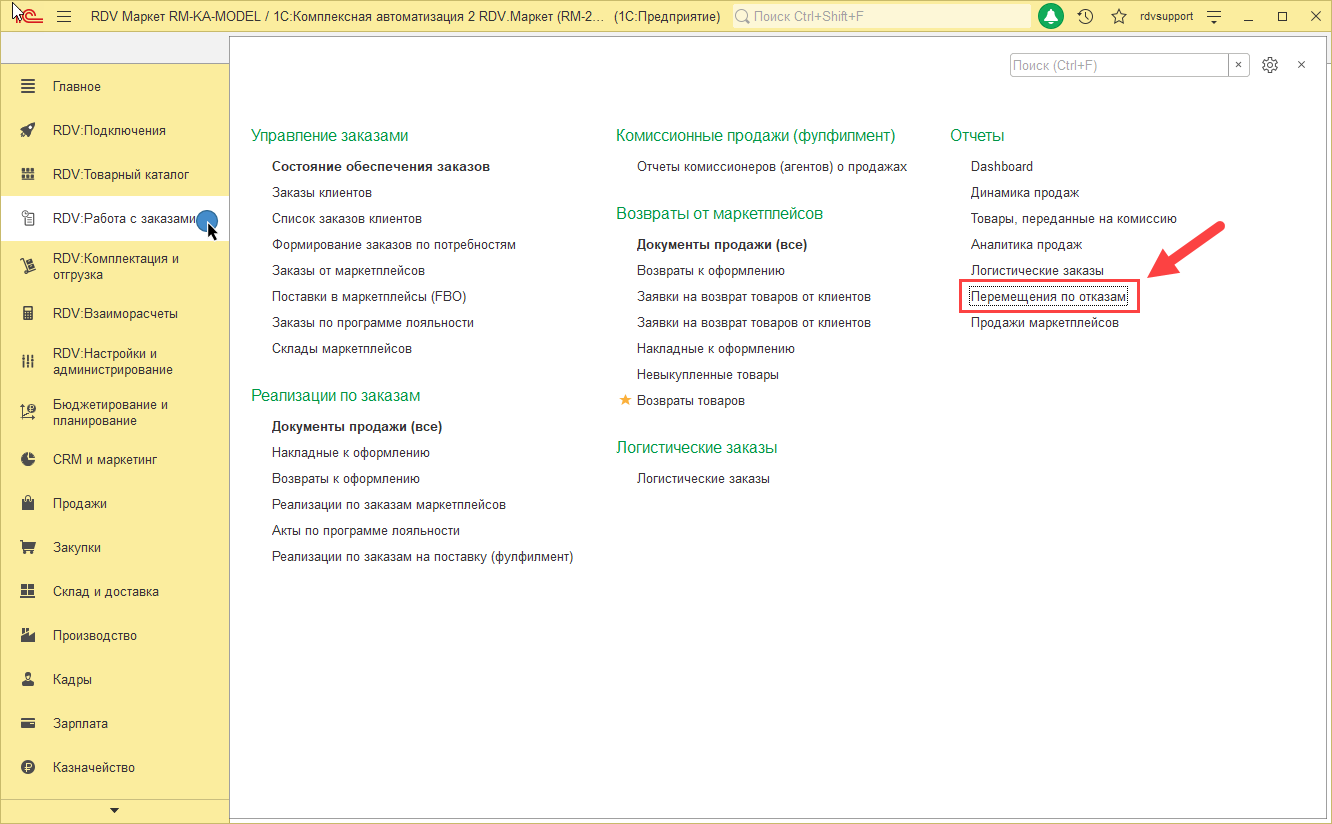The image size is (1332, 824).
Task: Open Заказы от маркетплейсов
Action: click(x=348, y=271)
